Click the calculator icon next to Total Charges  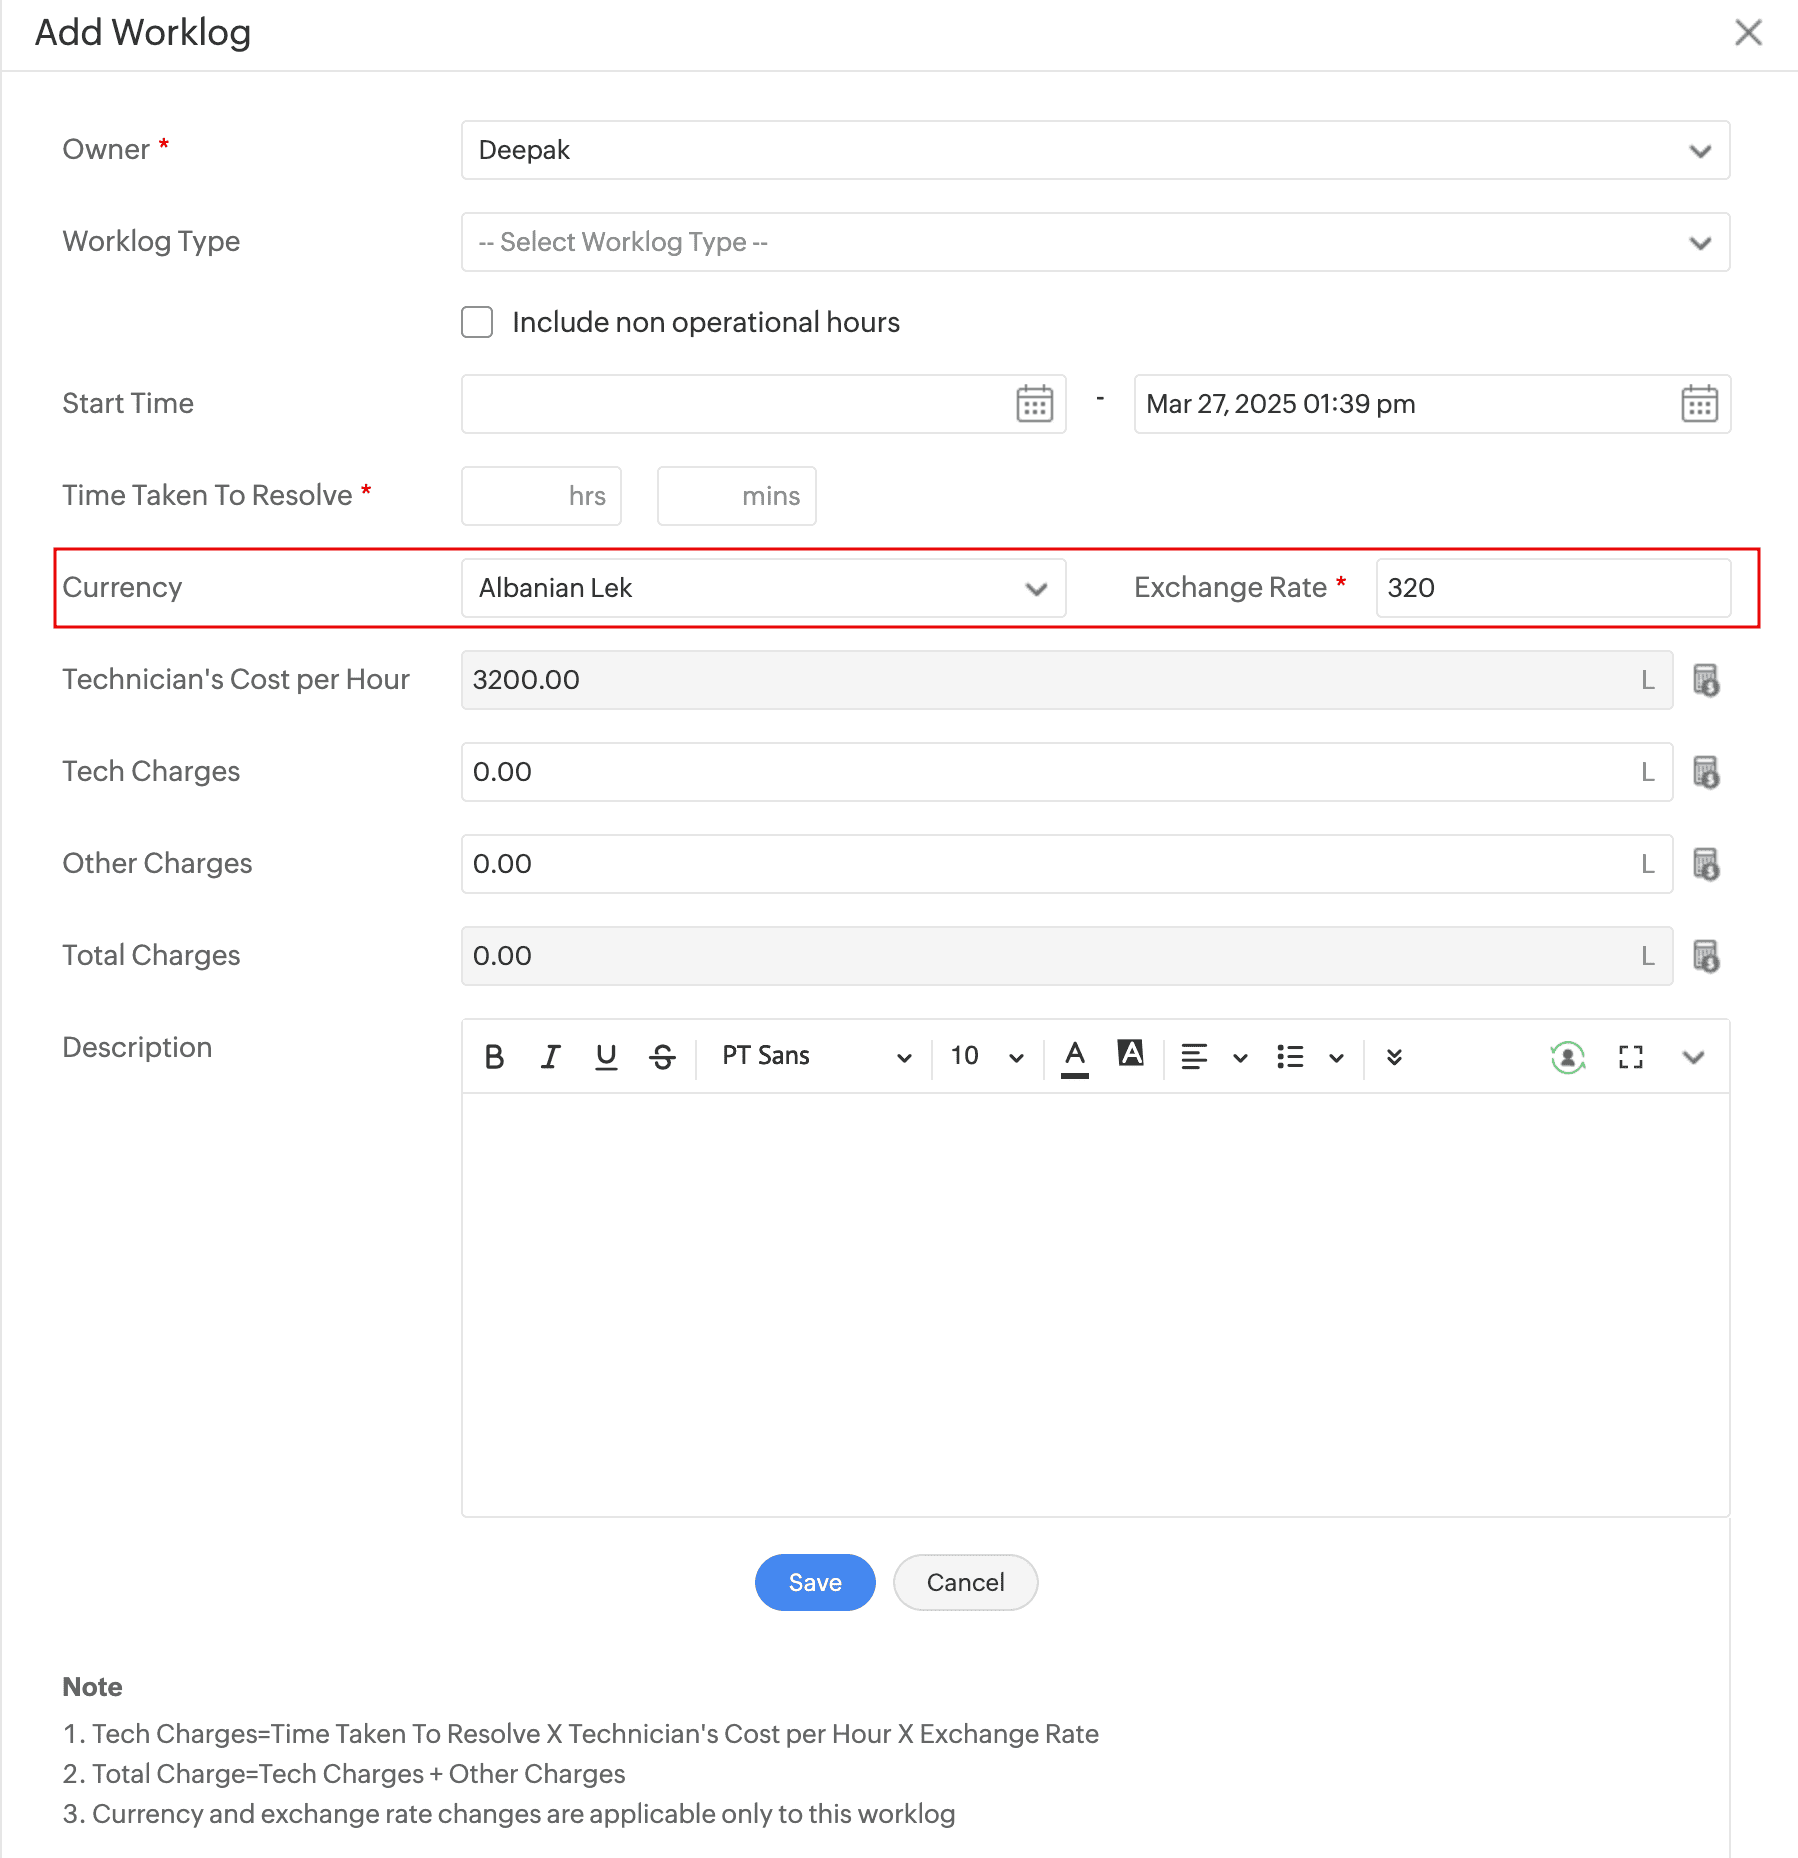pos(1708,956)
